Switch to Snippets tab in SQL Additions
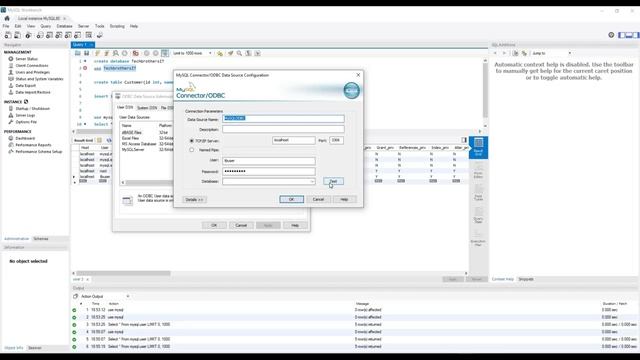This screenshot has width=640, height=360. tap(526, 279)
